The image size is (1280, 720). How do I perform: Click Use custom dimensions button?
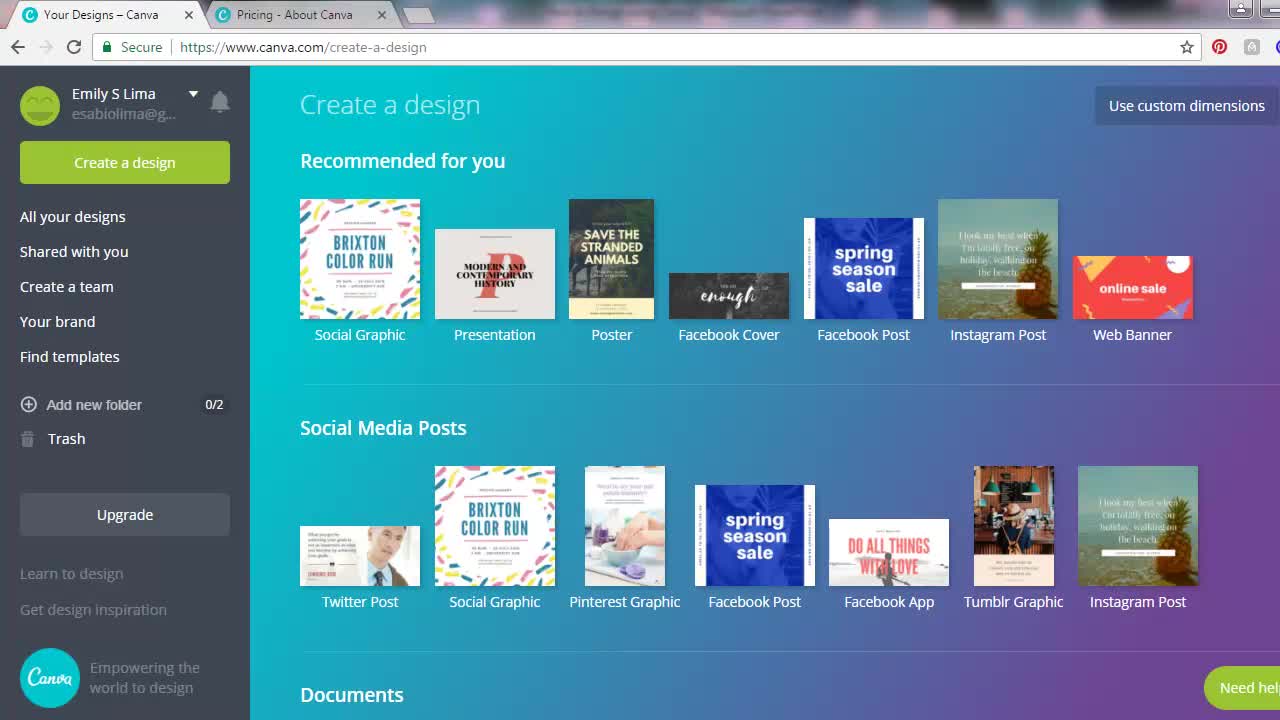coord(1187,106)
